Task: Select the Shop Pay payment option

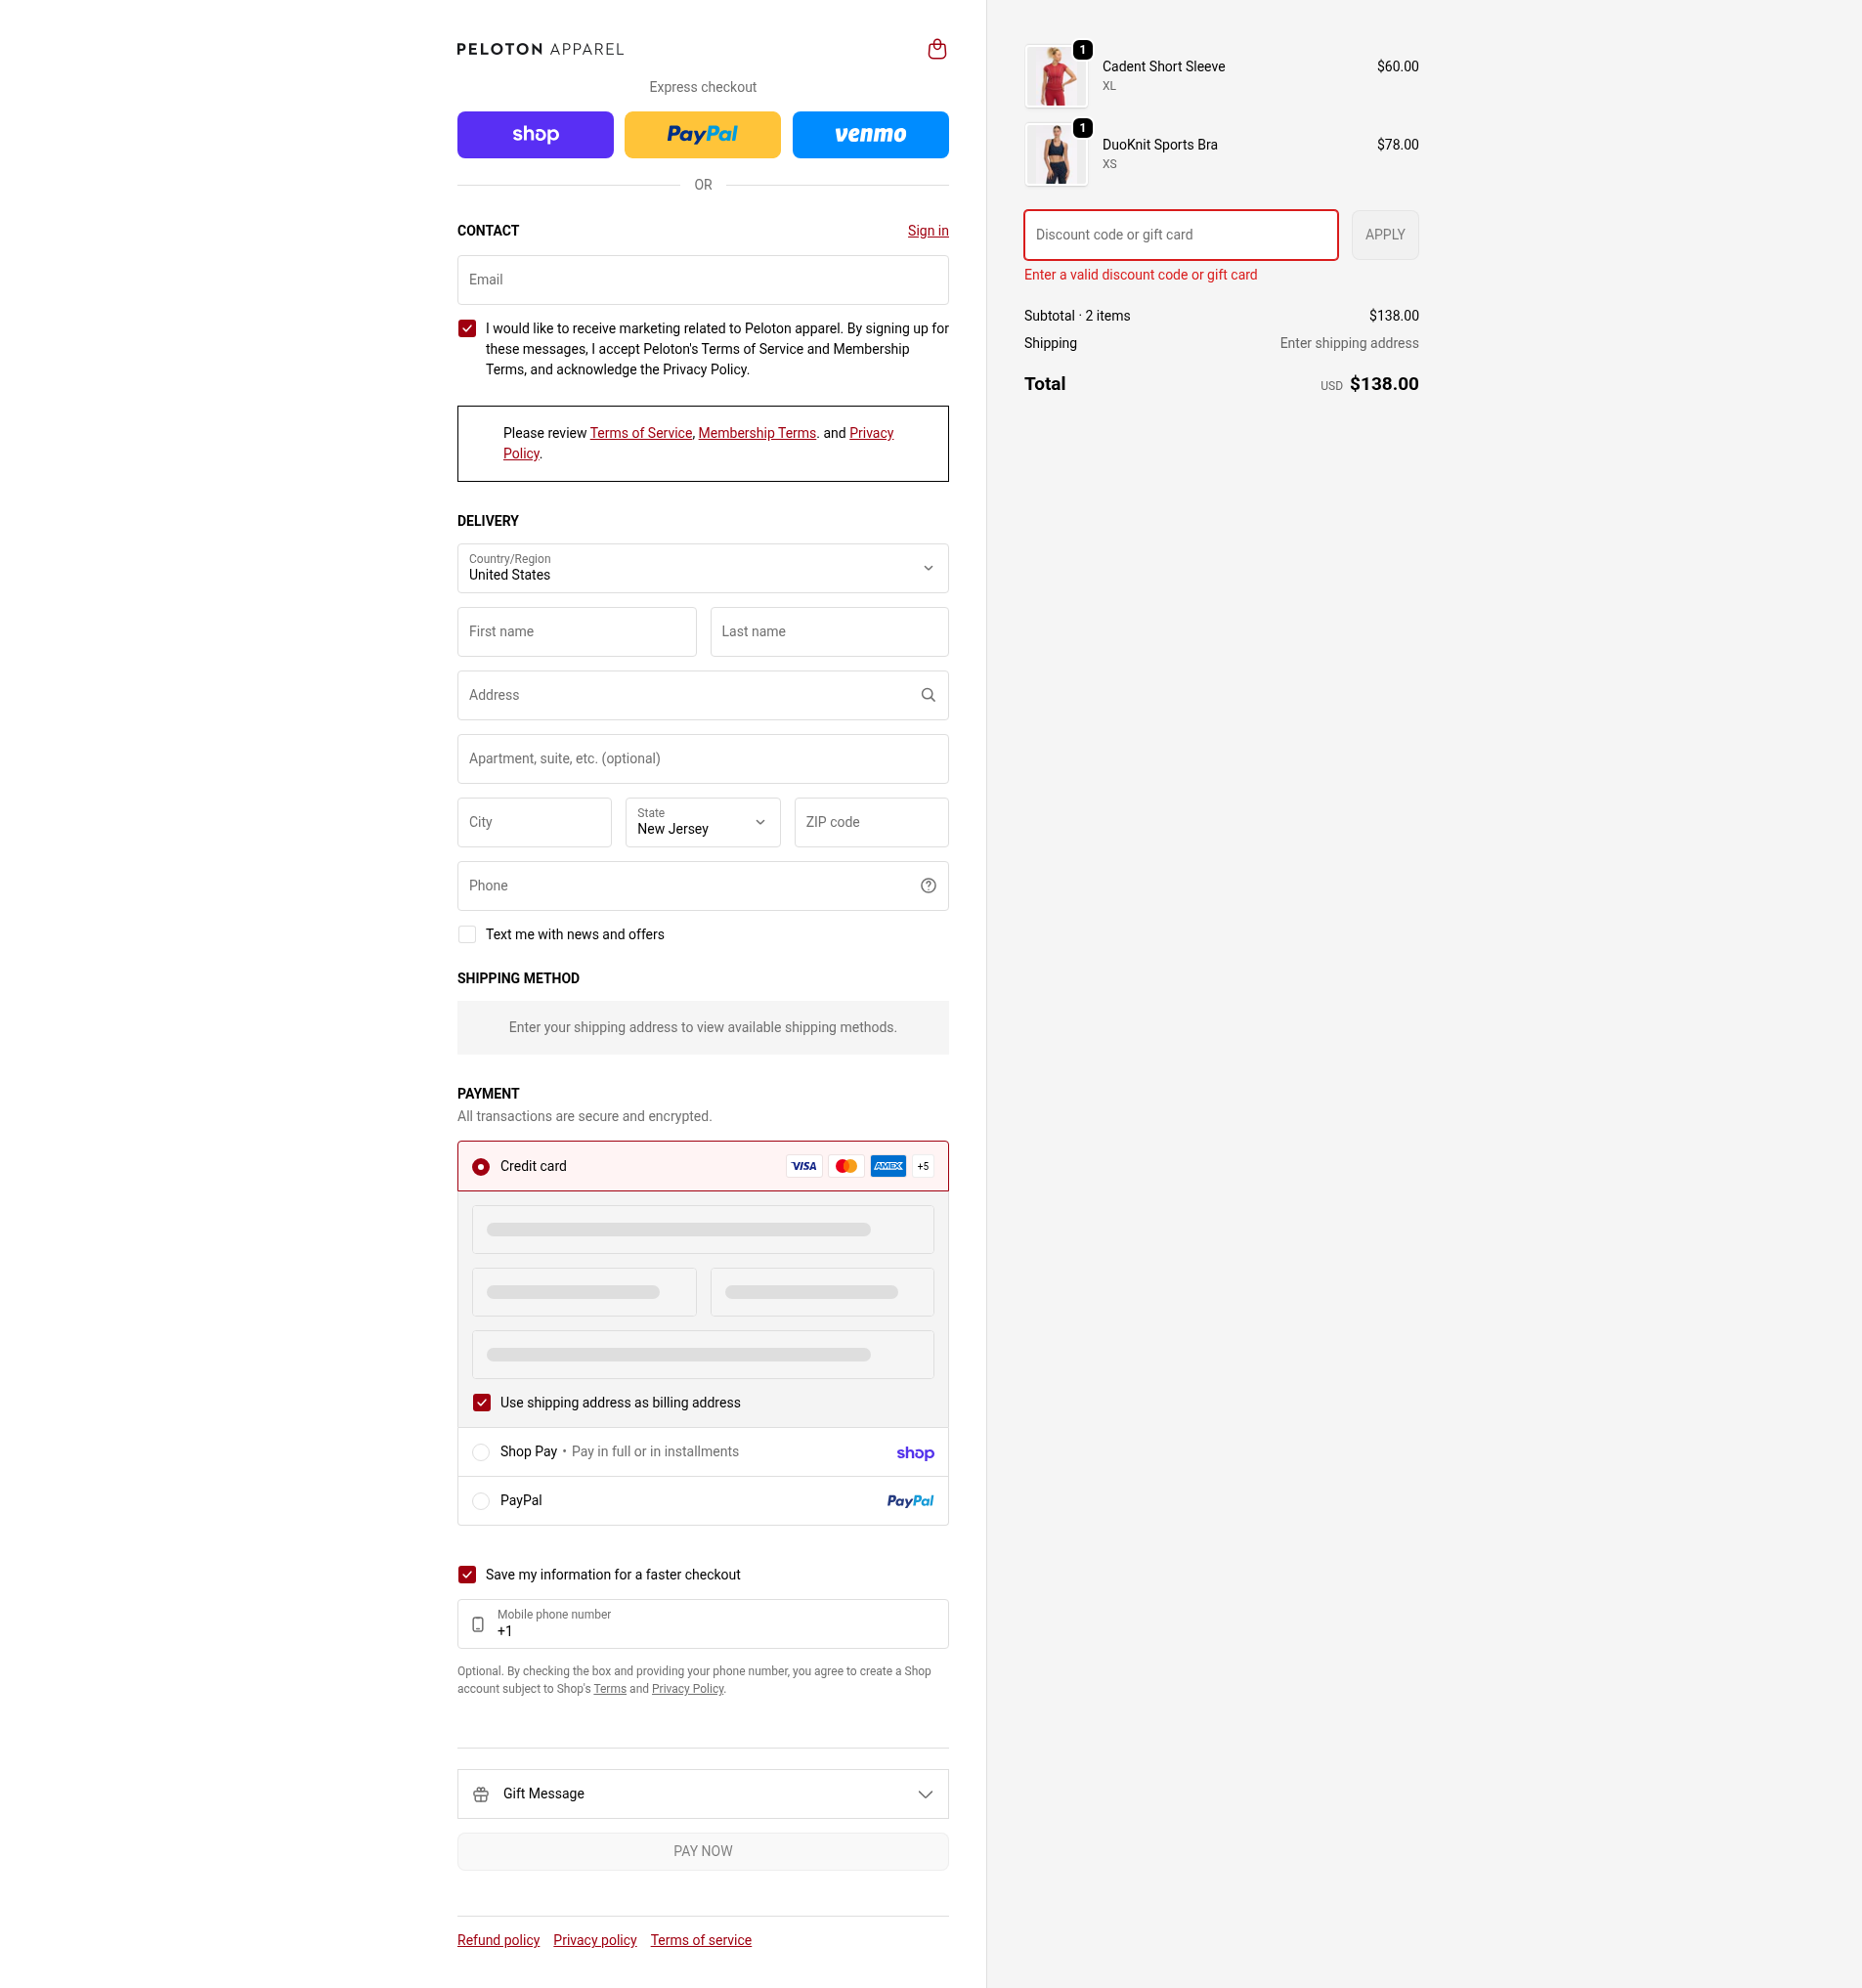Action: 702,1452
